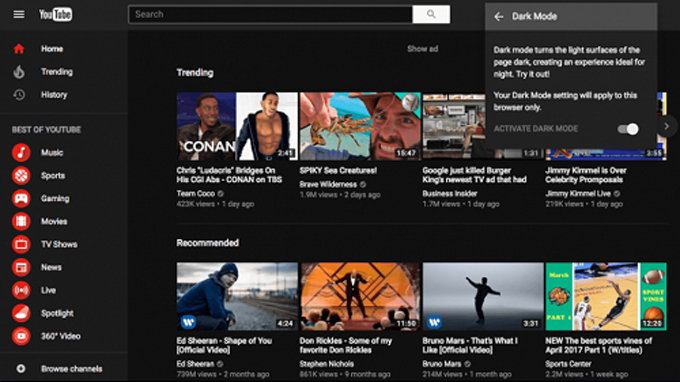Open the News icon
The image size is (680, 382).
tap(21, 268)
